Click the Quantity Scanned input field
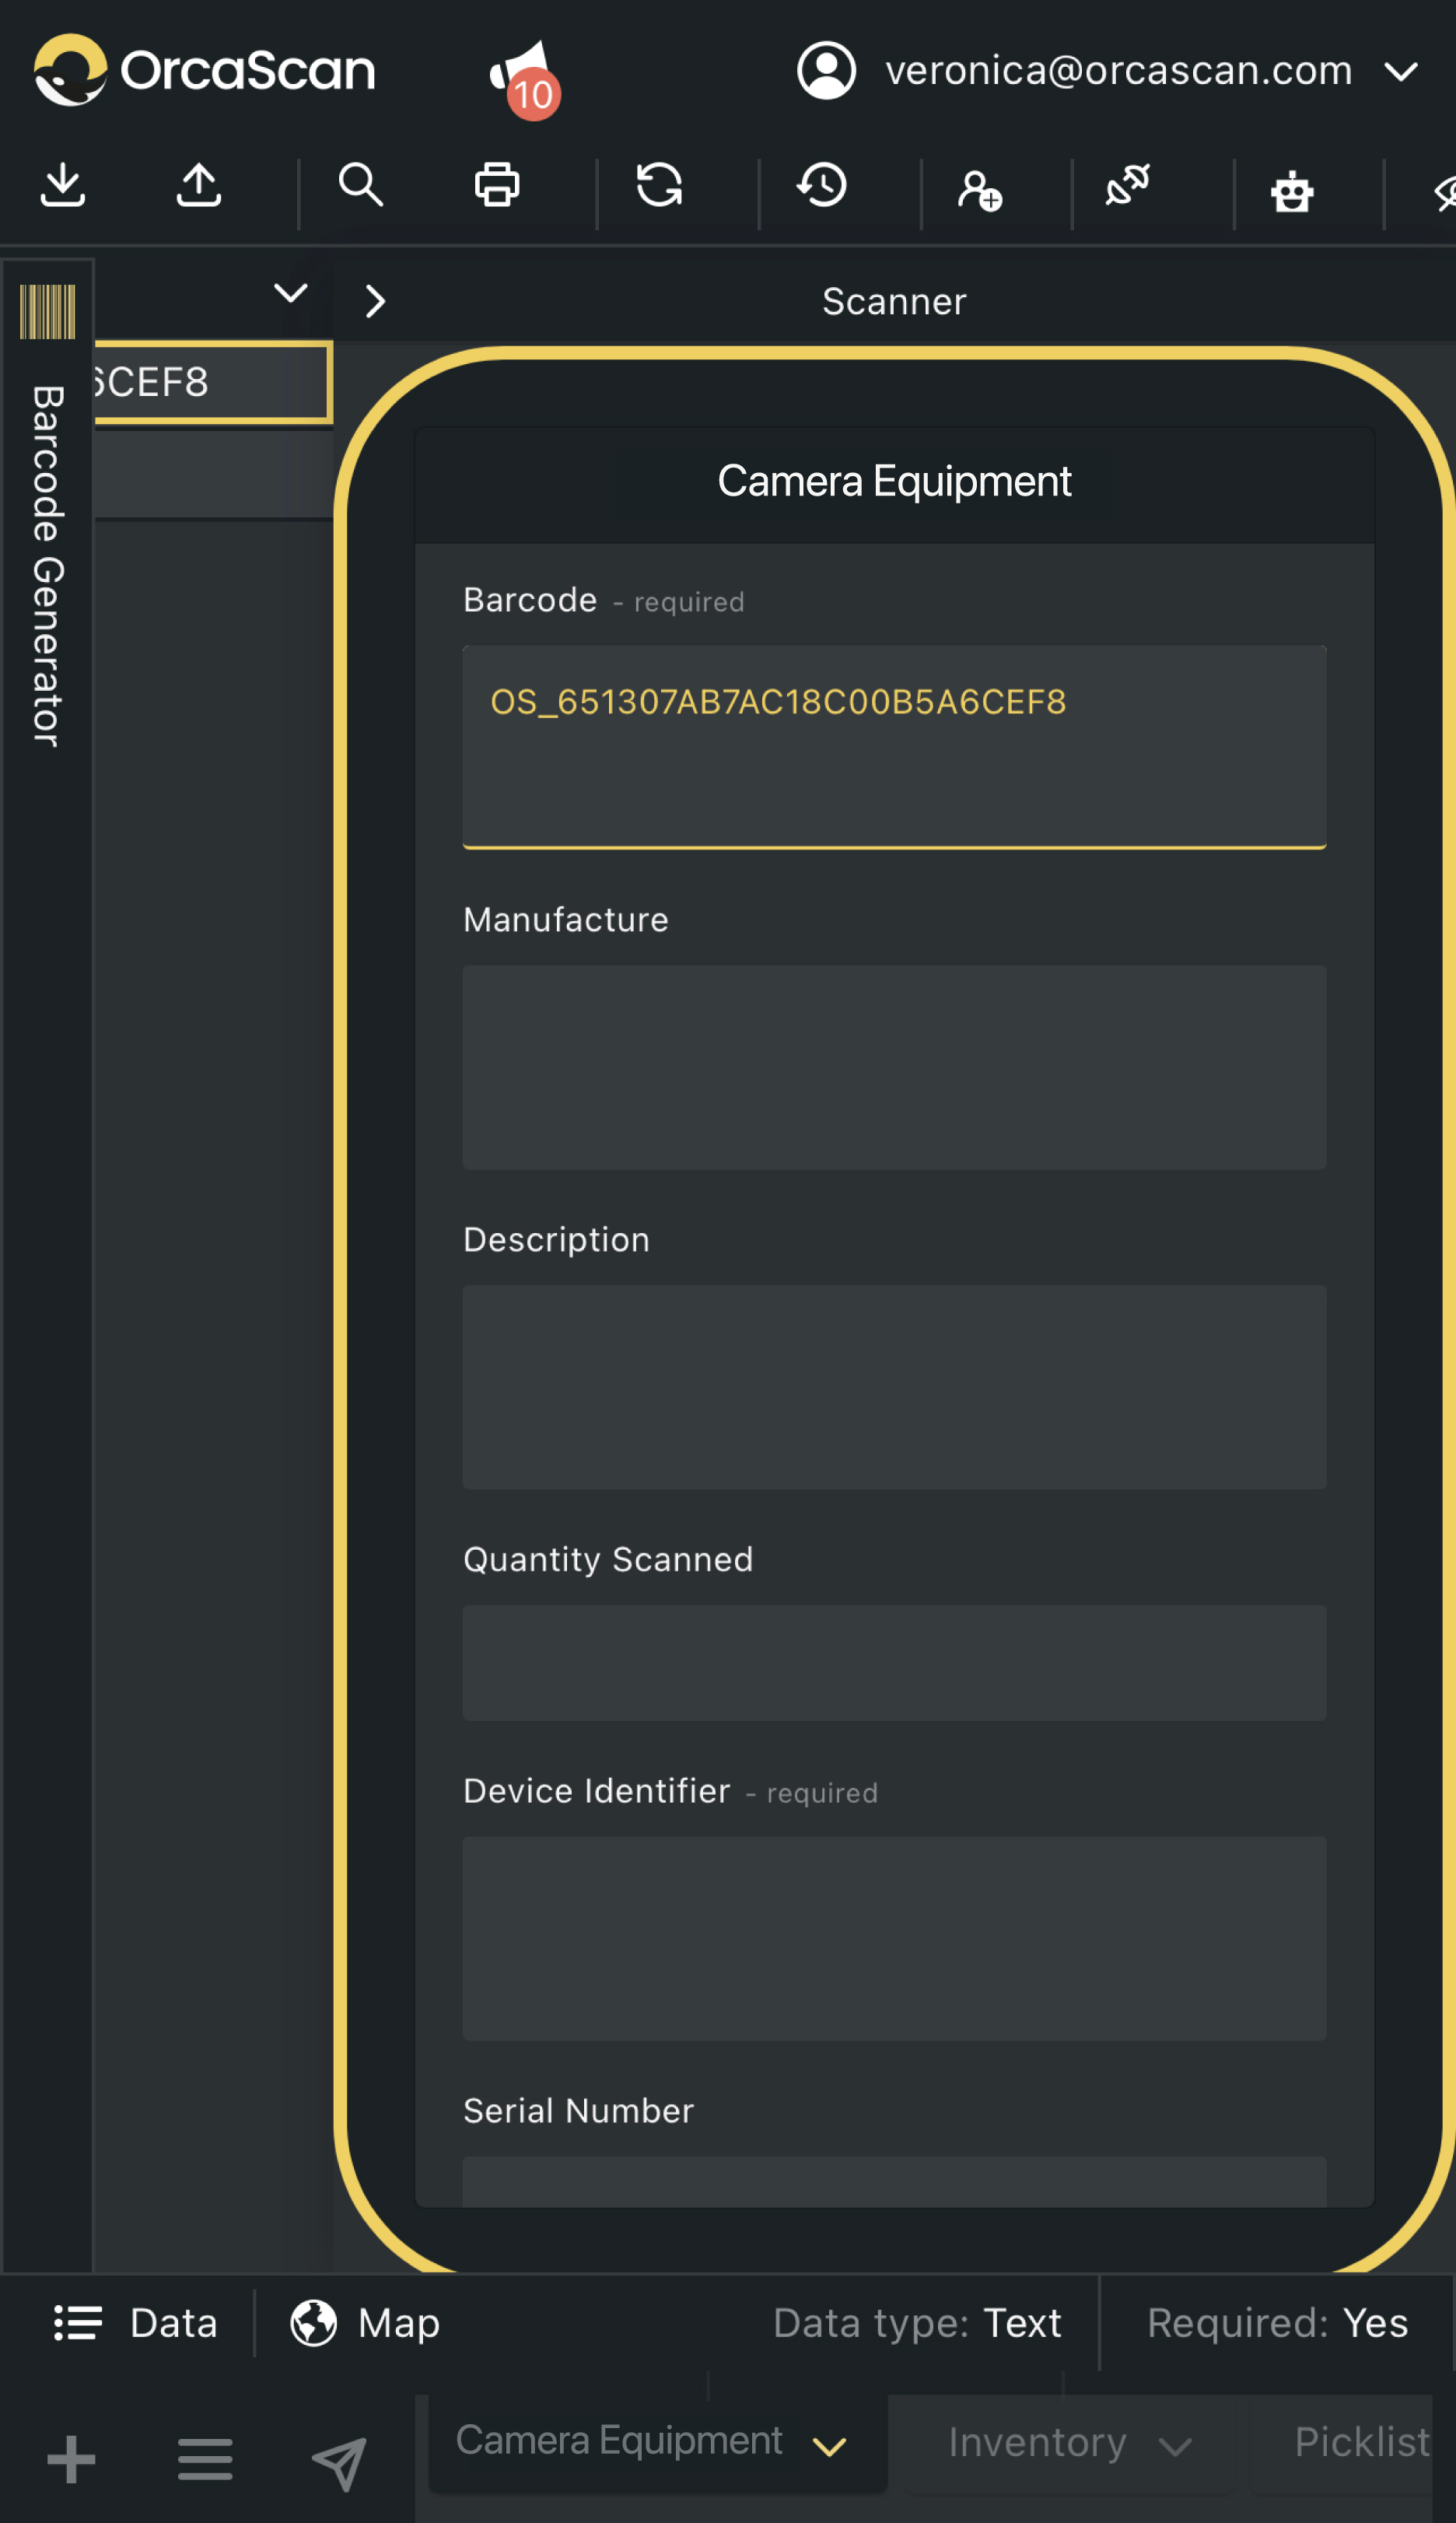 (894, 1663)
